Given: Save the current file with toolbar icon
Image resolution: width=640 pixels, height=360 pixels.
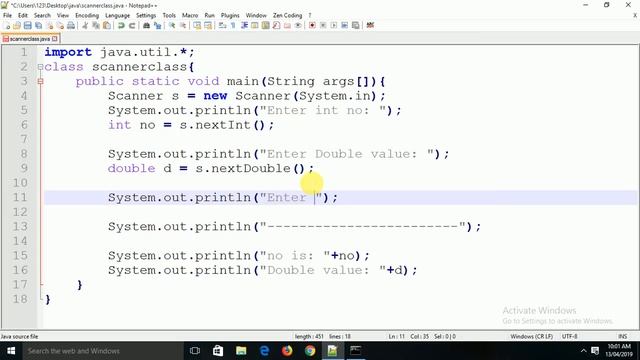Looking at the screenshot, I should tap(27, 25).
